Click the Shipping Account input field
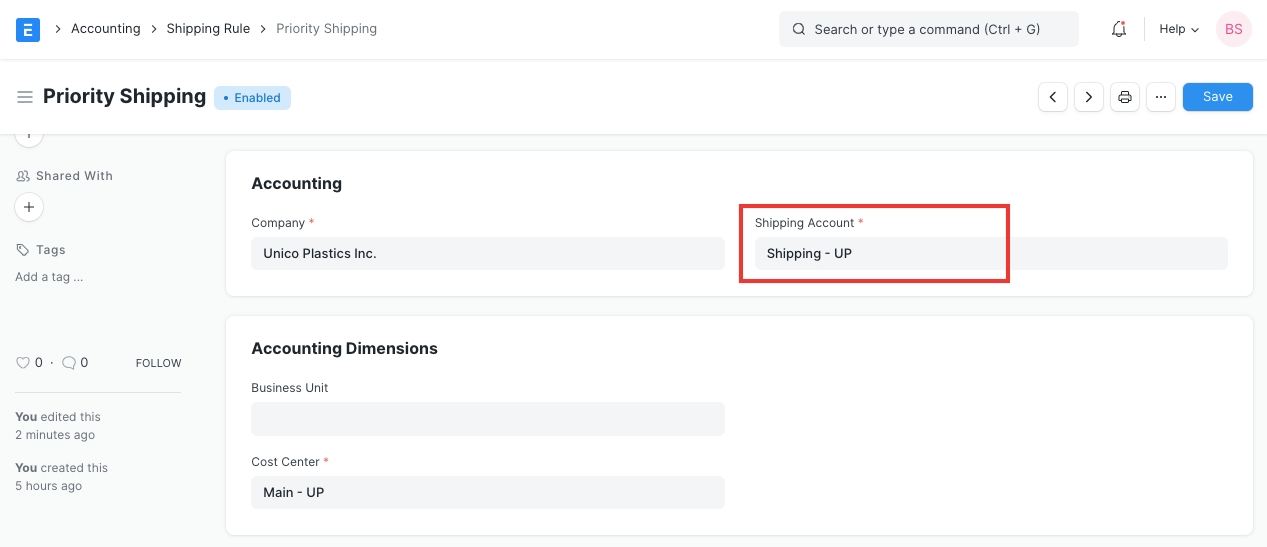The width and height of the screenshot is (1267, 547). [990, 254]
